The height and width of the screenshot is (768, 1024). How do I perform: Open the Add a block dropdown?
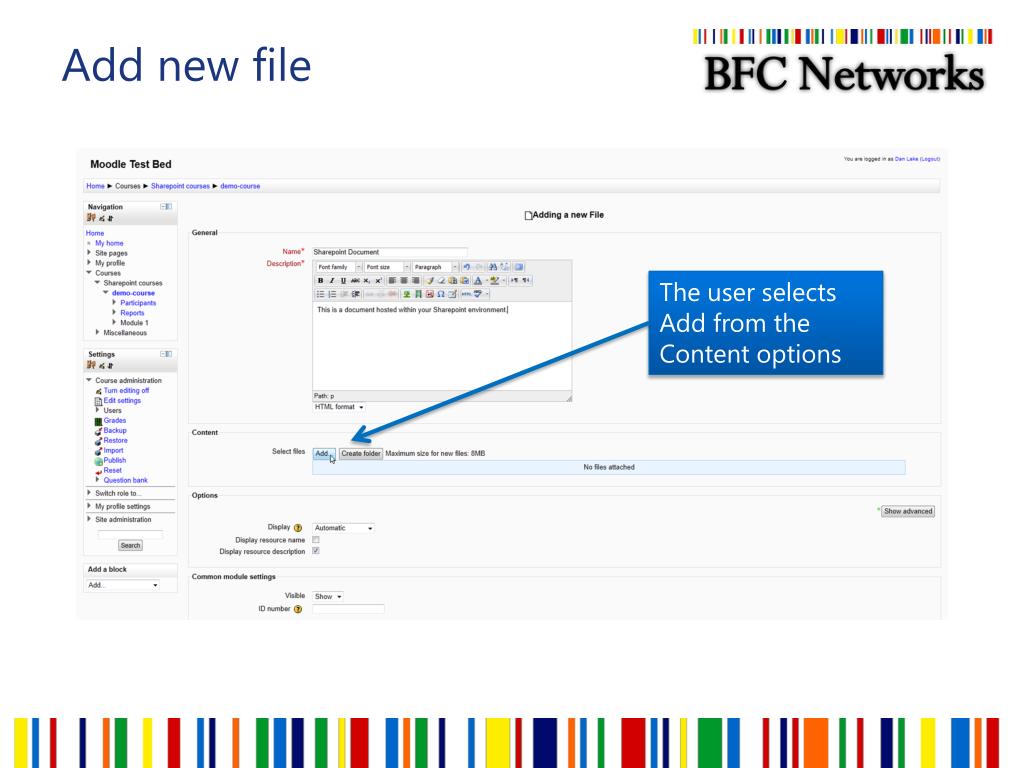point(123,585)
